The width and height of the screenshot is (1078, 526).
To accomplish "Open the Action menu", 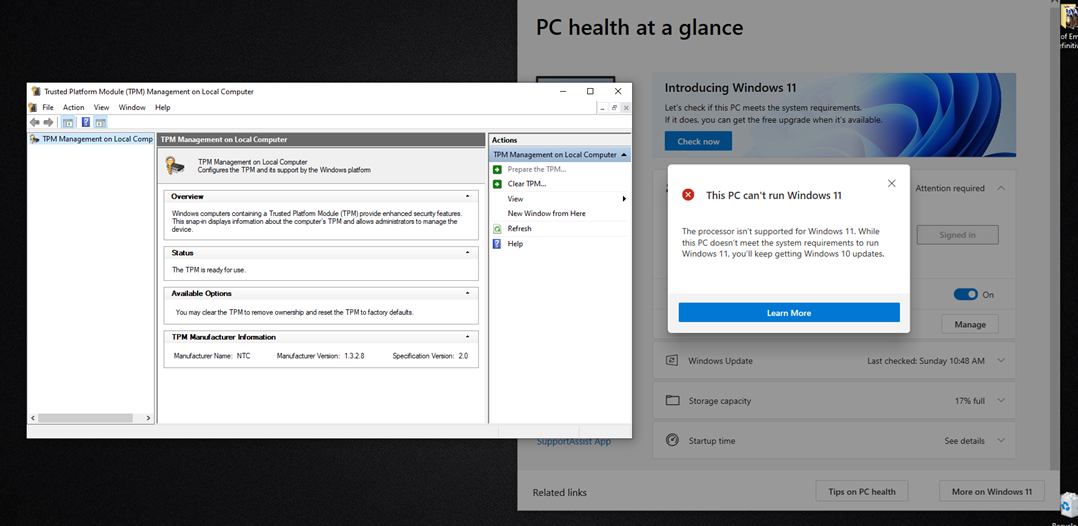I will 74,107.
